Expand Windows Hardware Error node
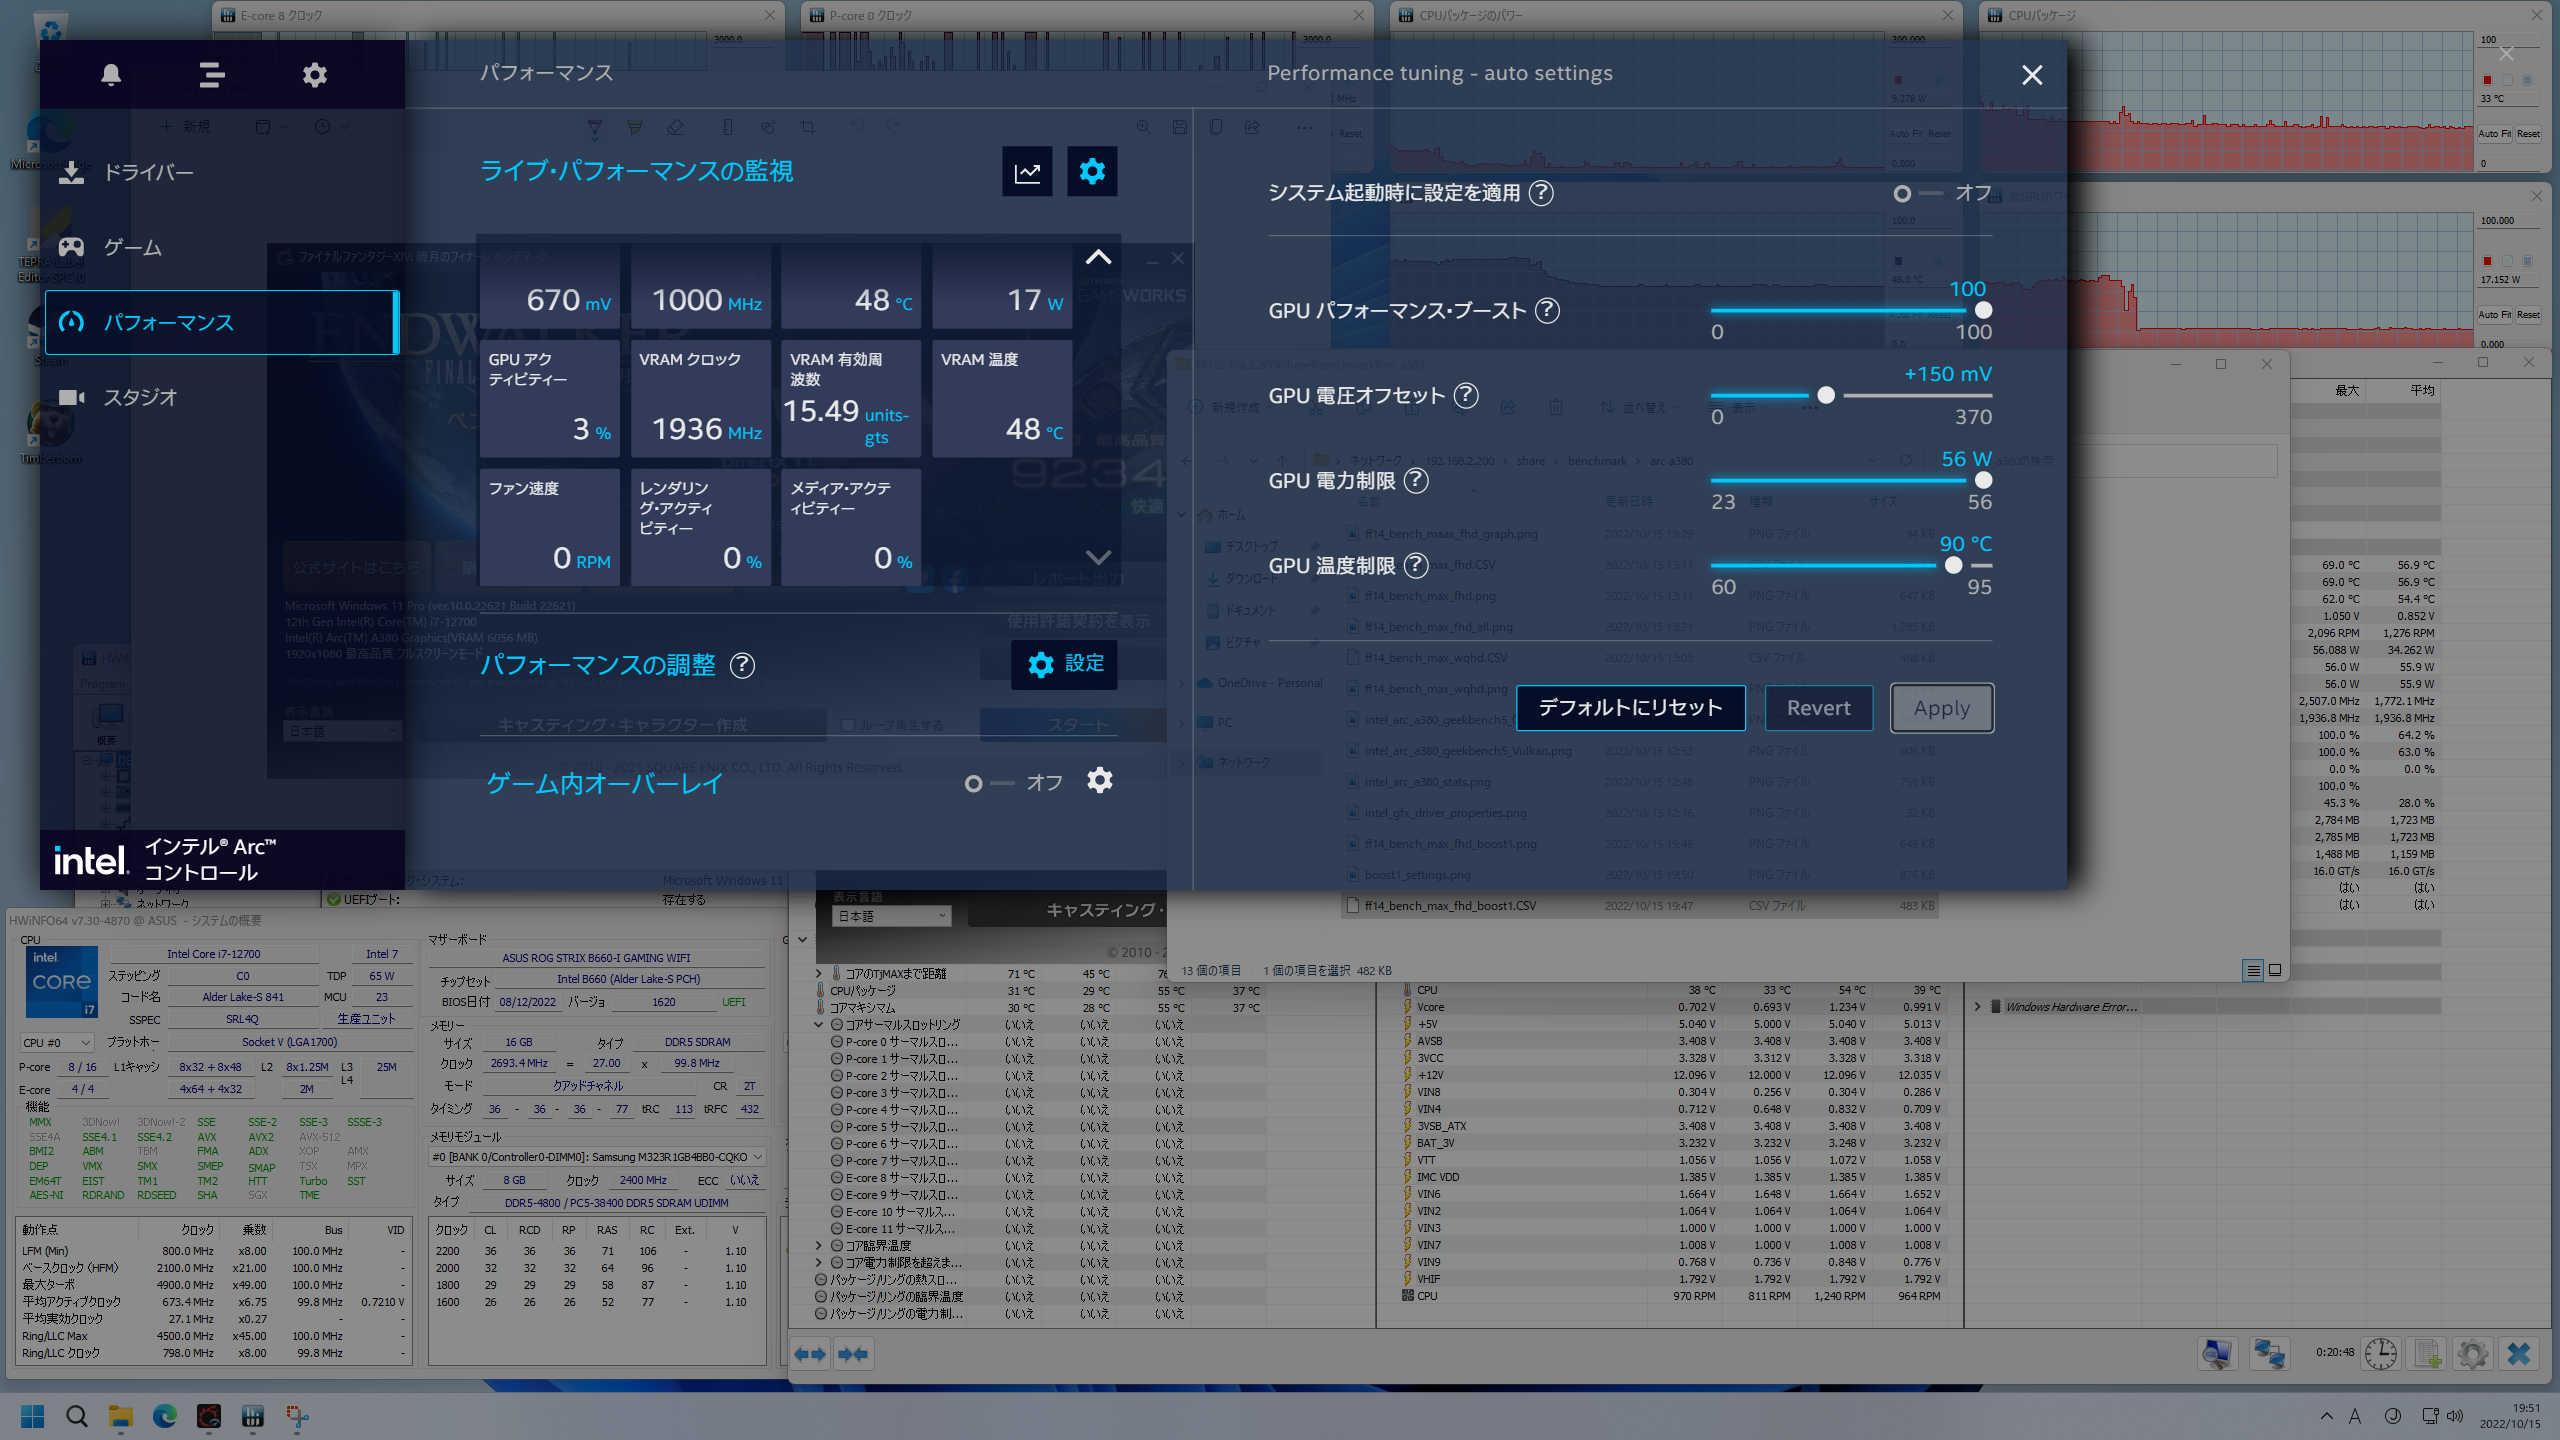 tap(1977, 1007)
